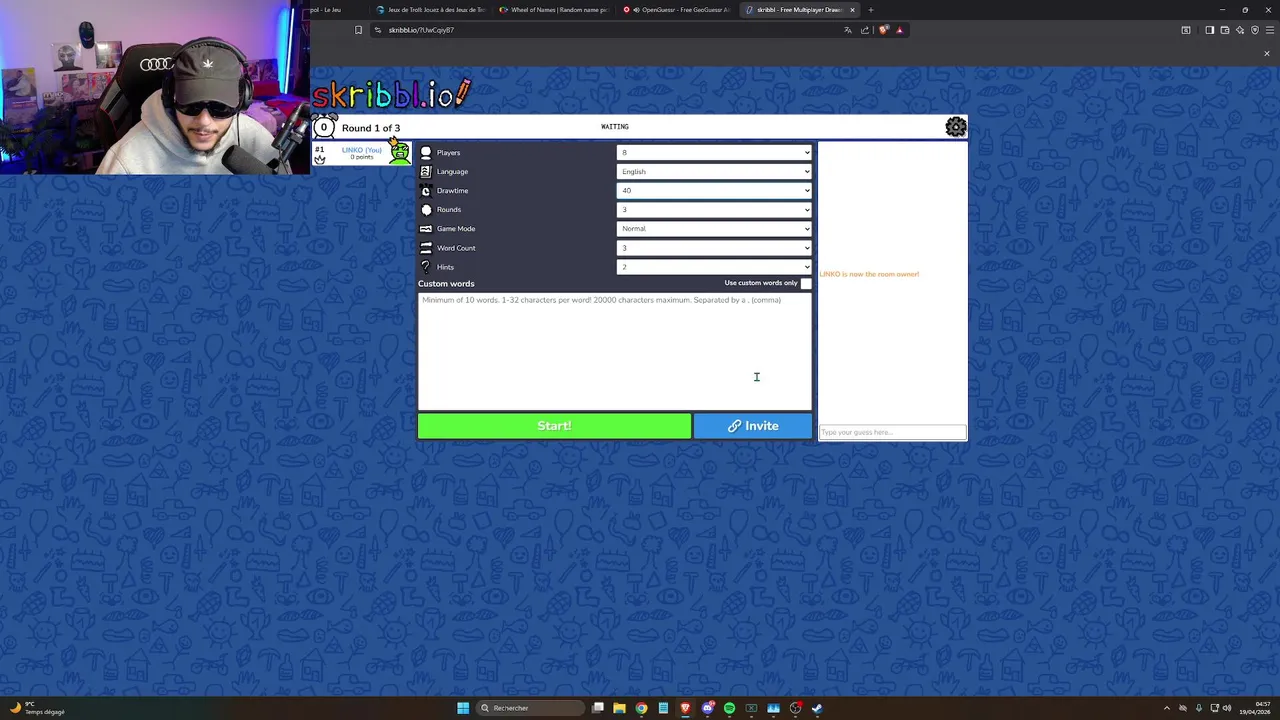Open Task View from taskbar

tap(597, 708)
